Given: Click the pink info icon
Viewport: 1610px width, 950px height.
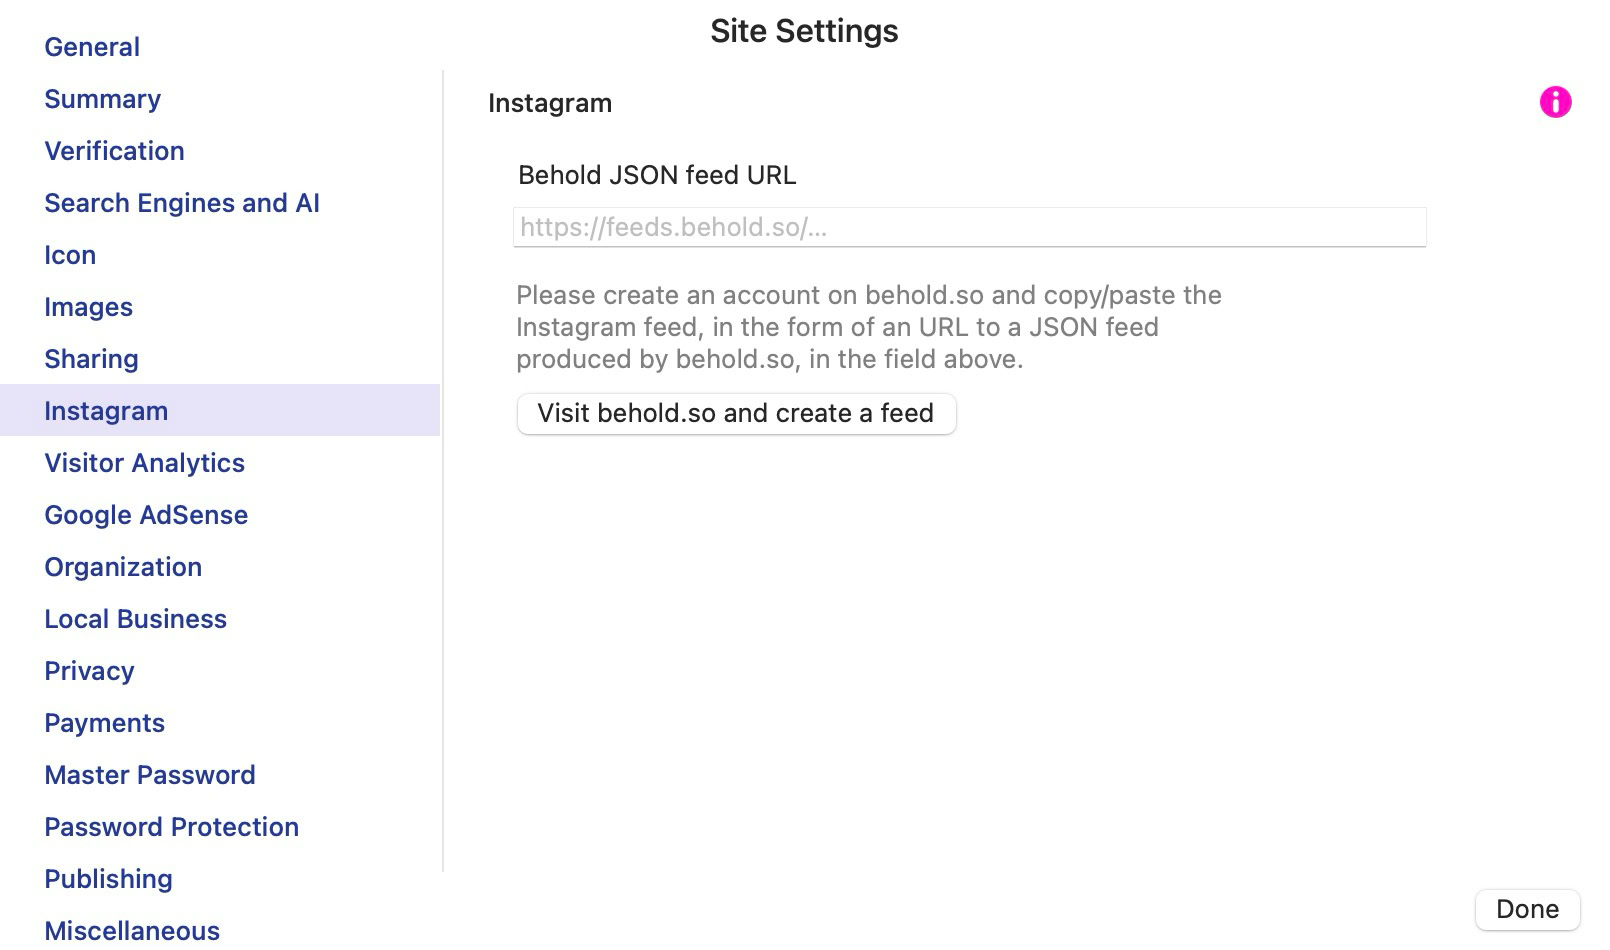Looking at the screenshot, I should (1555, 102).
